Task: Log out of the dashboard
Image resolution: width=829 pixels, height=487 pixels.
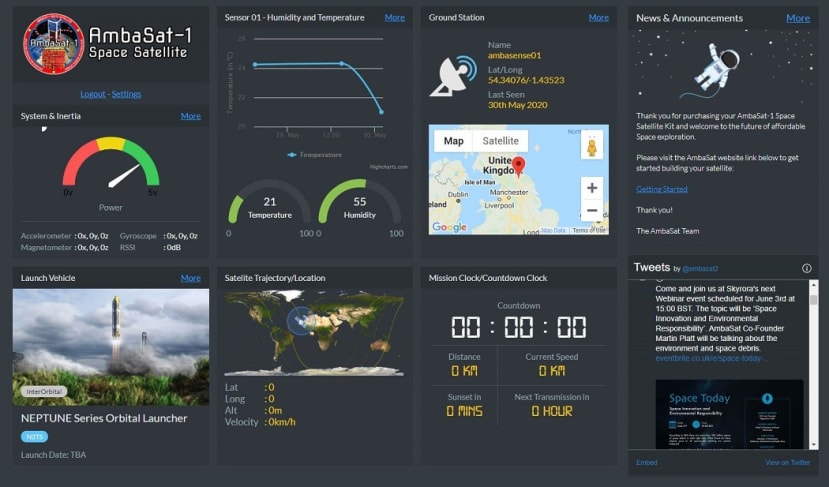Action: click(93, 94)
